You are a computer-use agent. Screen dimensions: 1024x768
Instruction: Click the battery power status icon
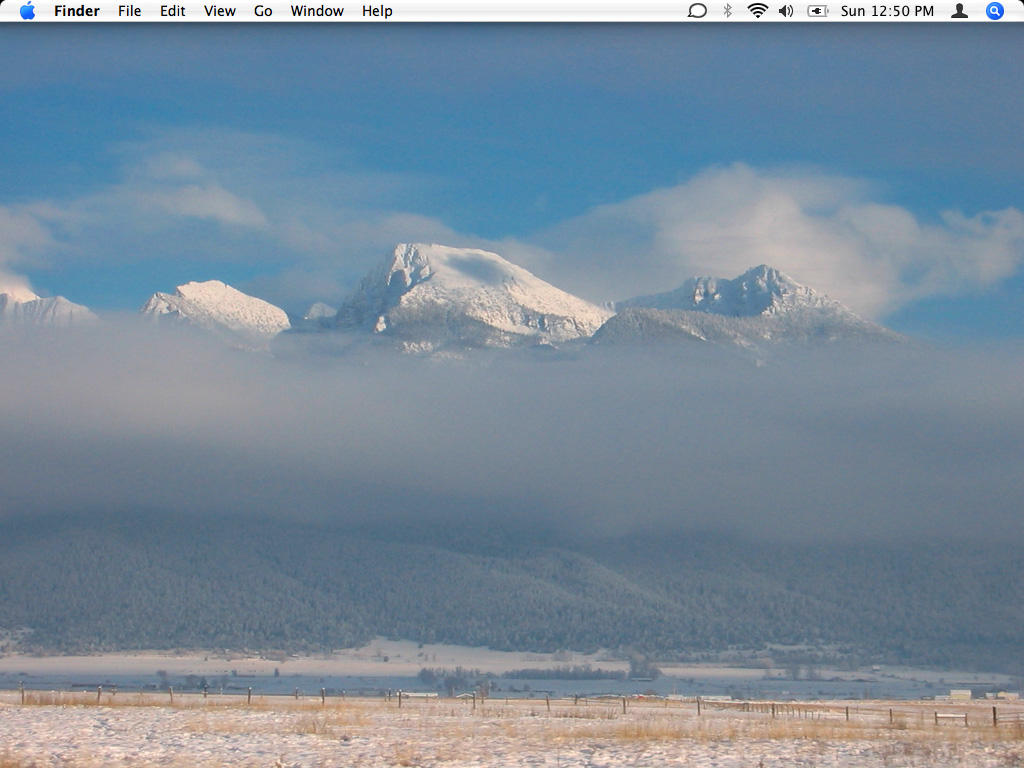click(x=818, y=10)
